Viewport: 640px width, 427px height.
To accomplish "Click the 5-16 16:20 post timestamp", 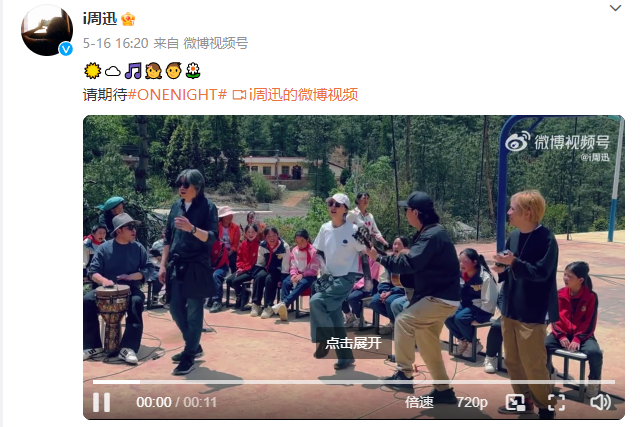I will [116, 43].
